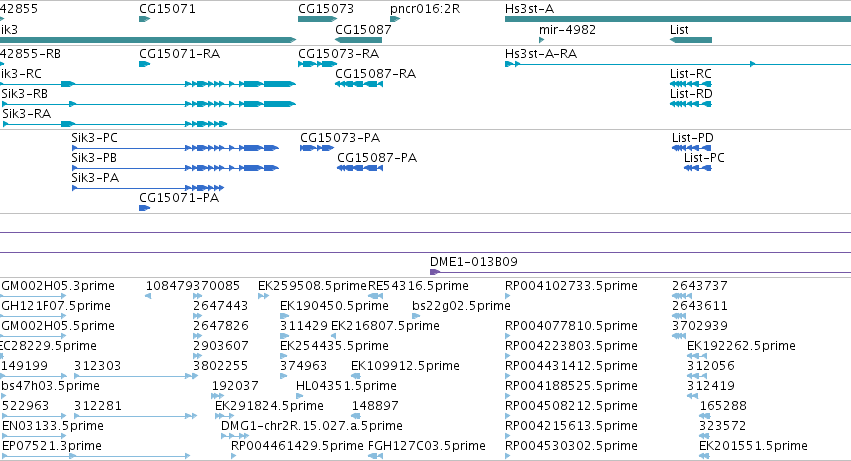Click the mir-4982 gene marker
851x461 pixels.
(541, 40)
